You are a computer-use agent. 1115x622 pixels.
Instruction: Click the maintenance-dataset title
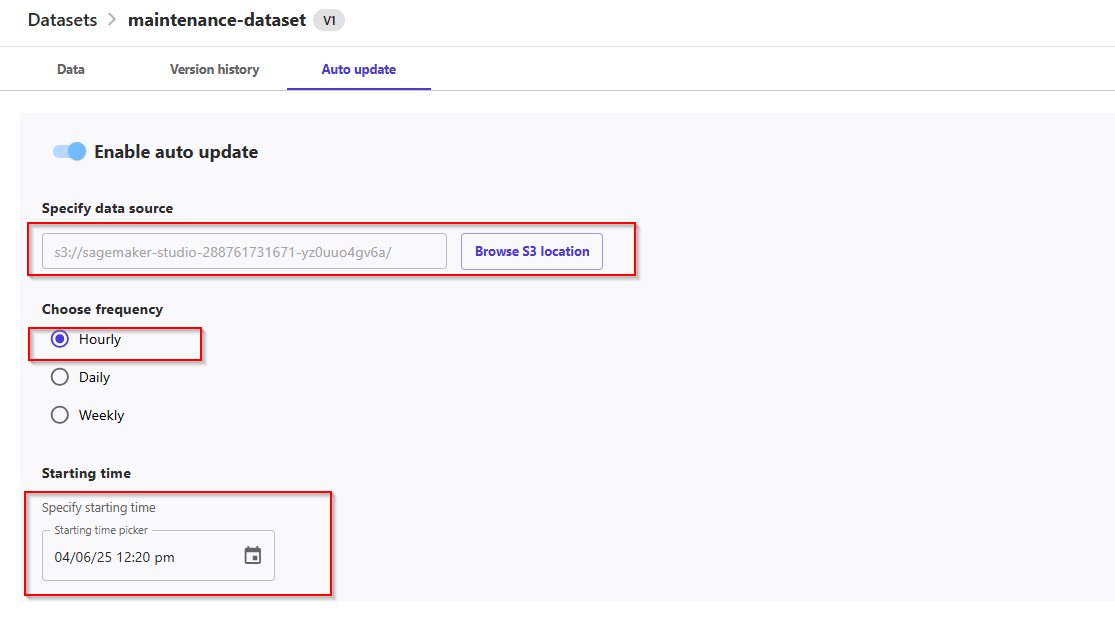(217, 20)
